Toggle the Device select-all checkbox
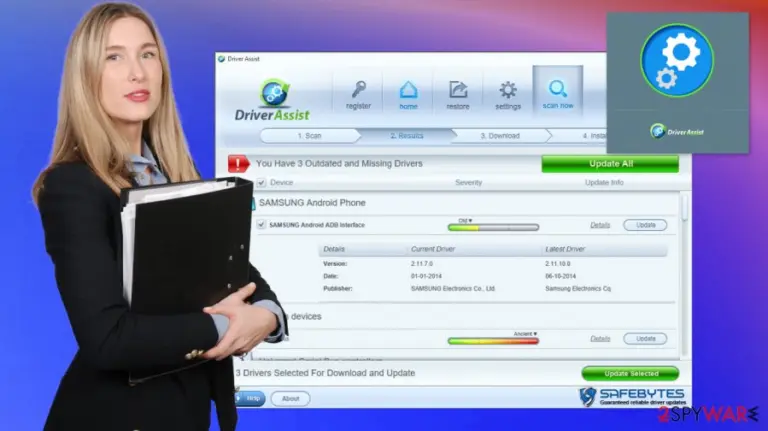 [261, 183]
